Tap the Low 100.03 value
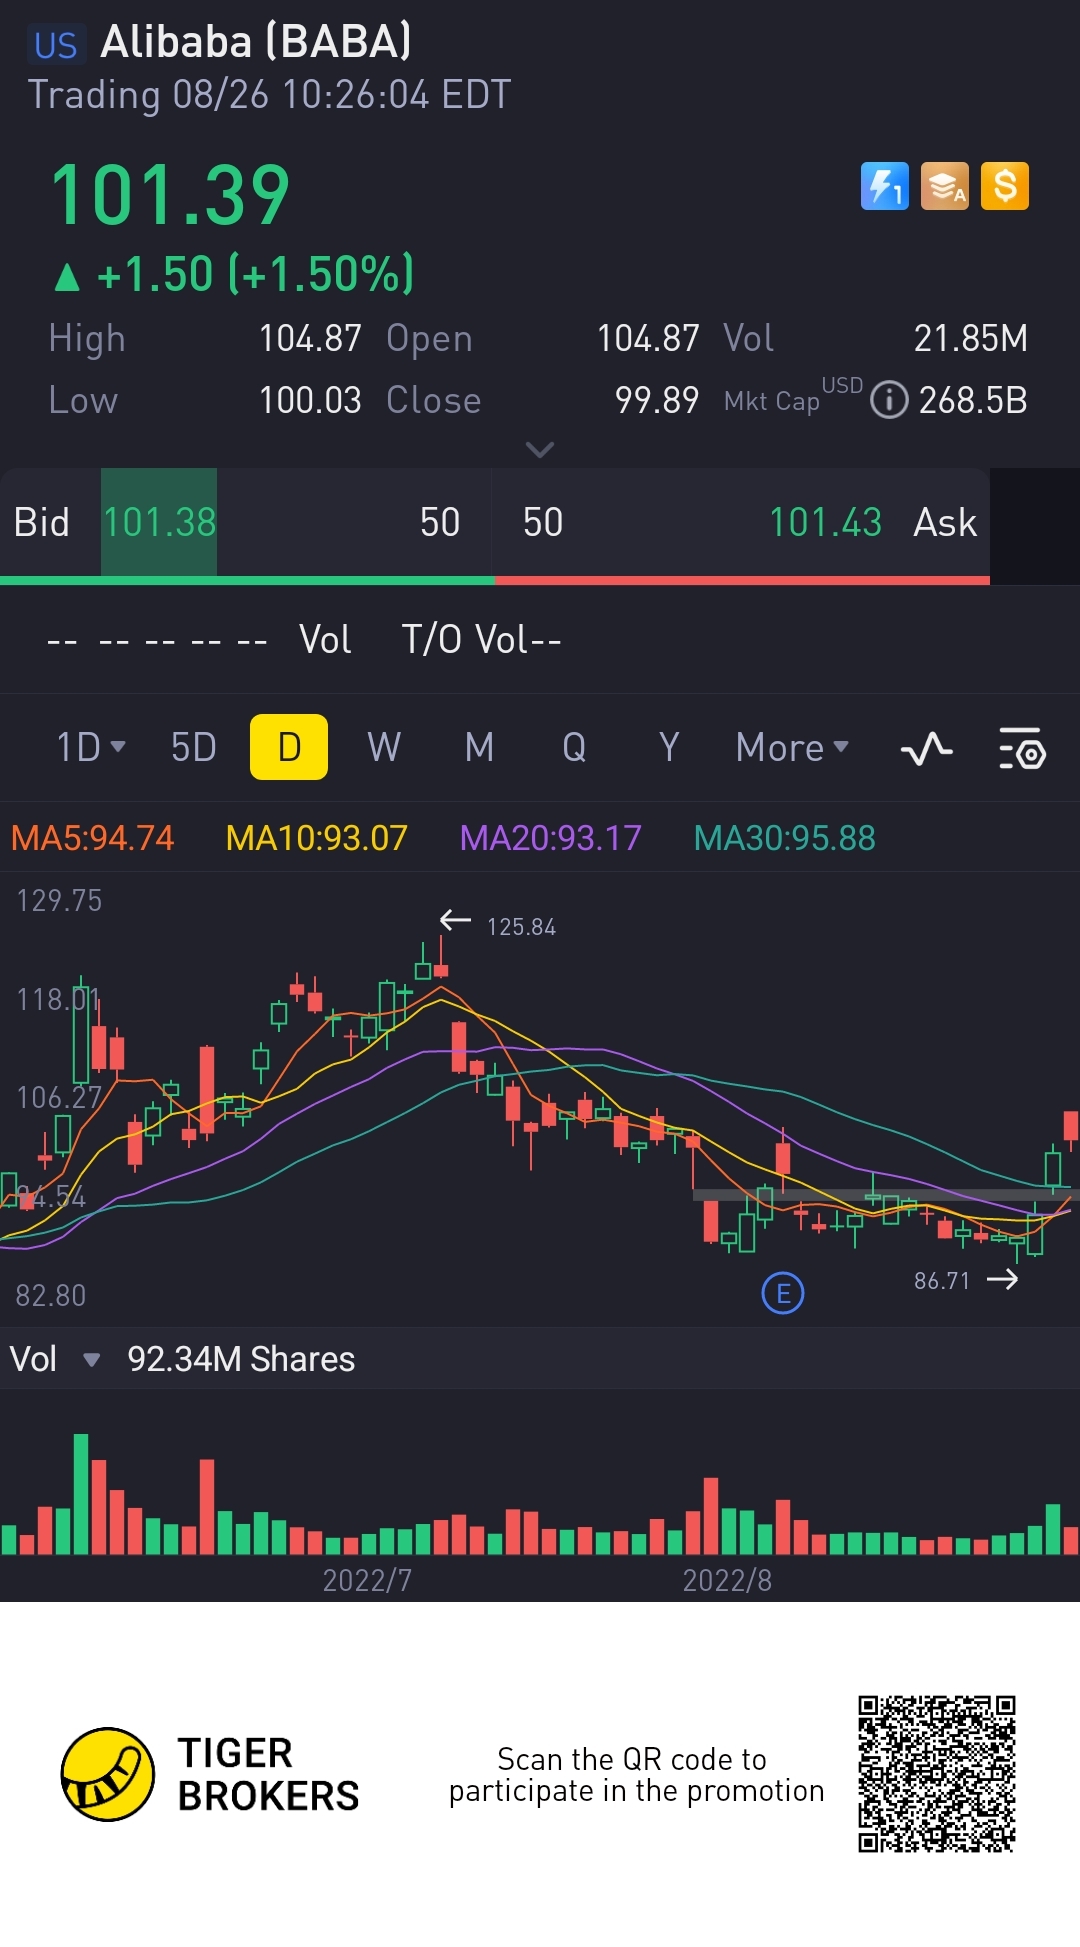The image size is (1080, 1947). click(x=310, y=400)
